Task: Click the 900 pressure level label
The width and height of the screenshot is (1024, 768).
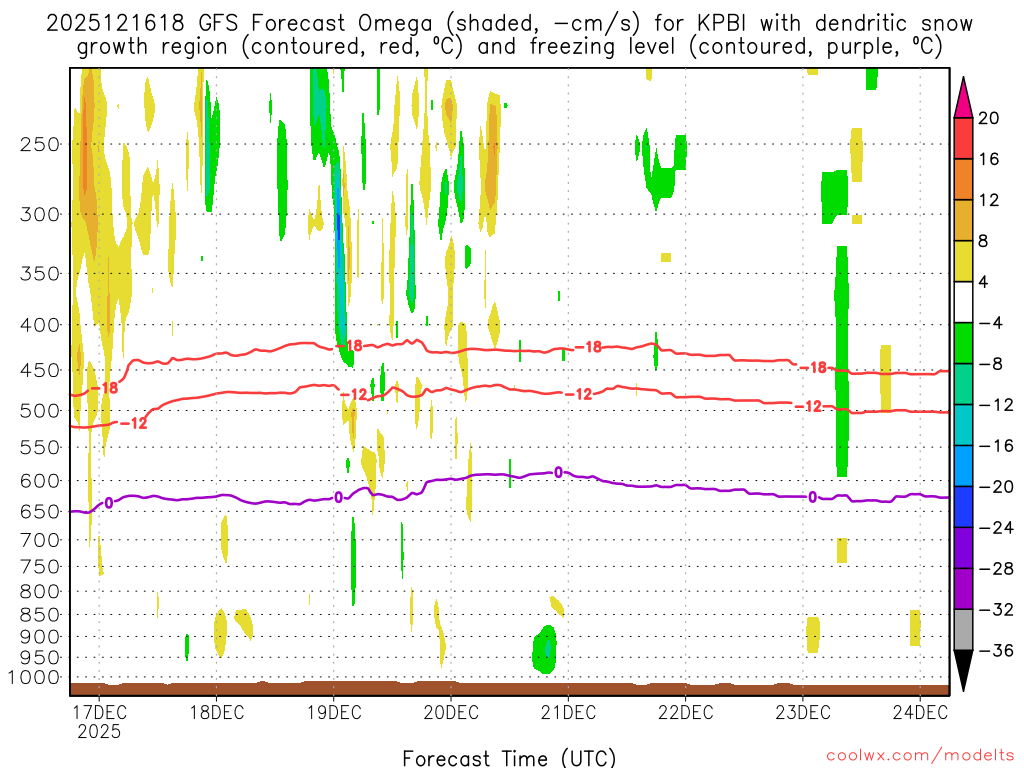Action: tap(40, 636)
